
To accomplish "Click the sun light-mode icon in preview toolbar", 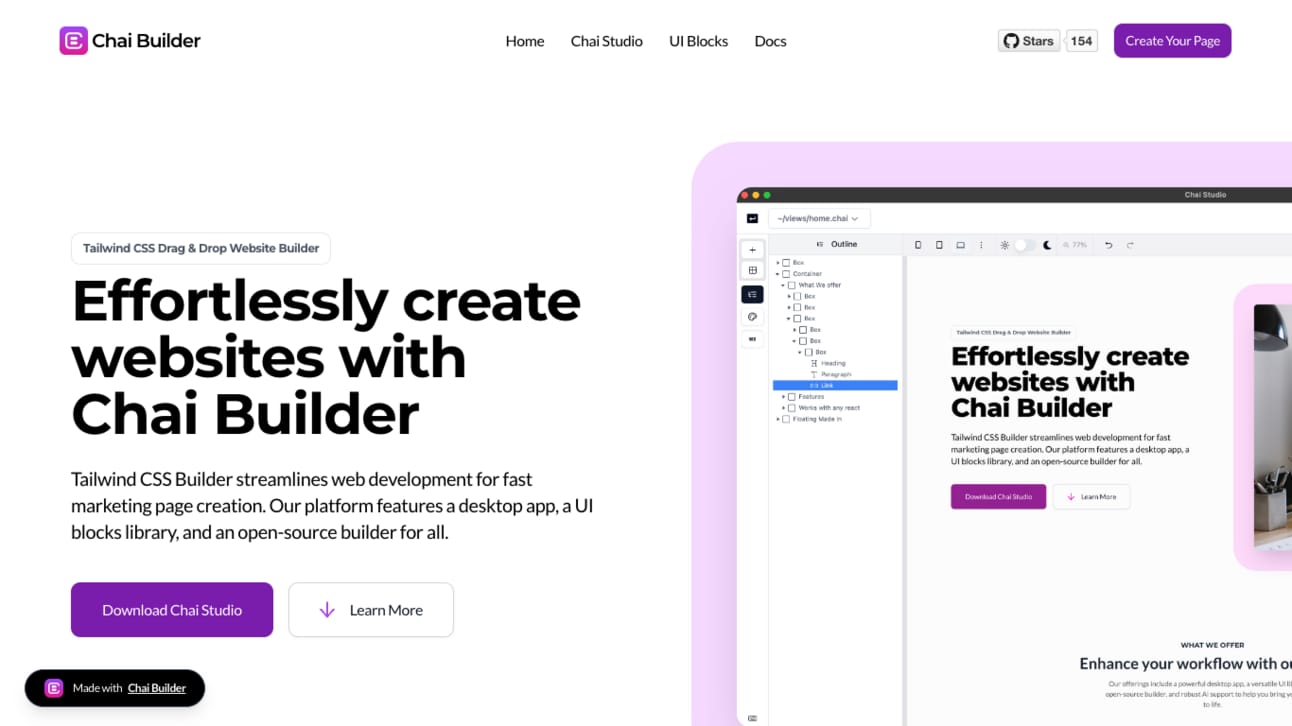I will tap(1005, 245).
